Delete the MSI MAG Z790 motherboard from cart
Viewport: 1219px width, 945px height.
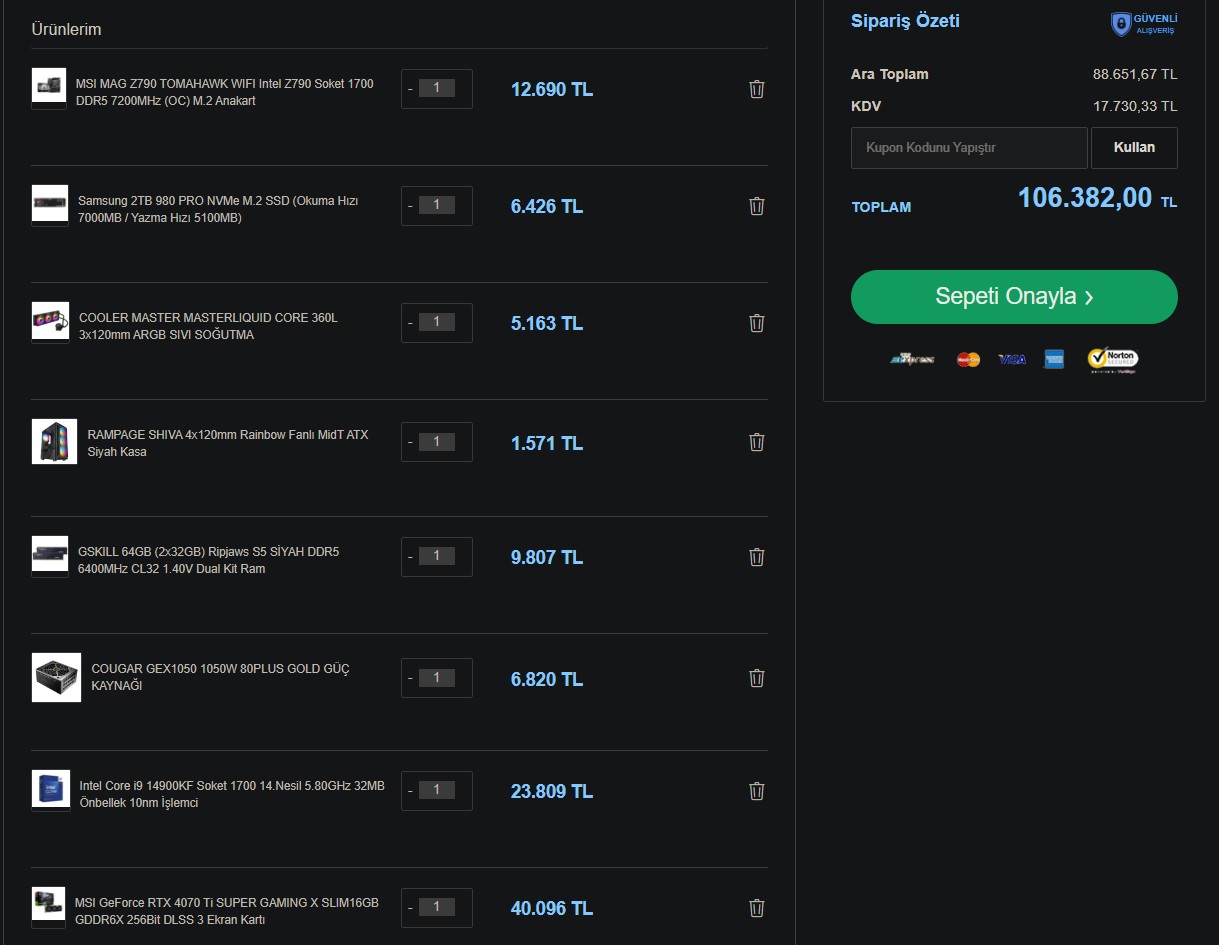click(757, 89)
